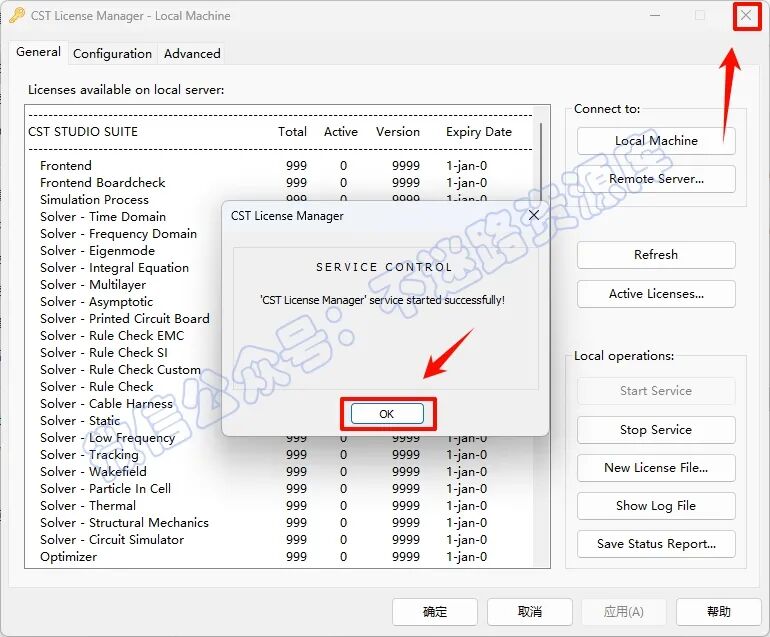Viewport: 770px width, 637px height.
Task: Select the Frontend license row
Action: [x=263, y=166]
